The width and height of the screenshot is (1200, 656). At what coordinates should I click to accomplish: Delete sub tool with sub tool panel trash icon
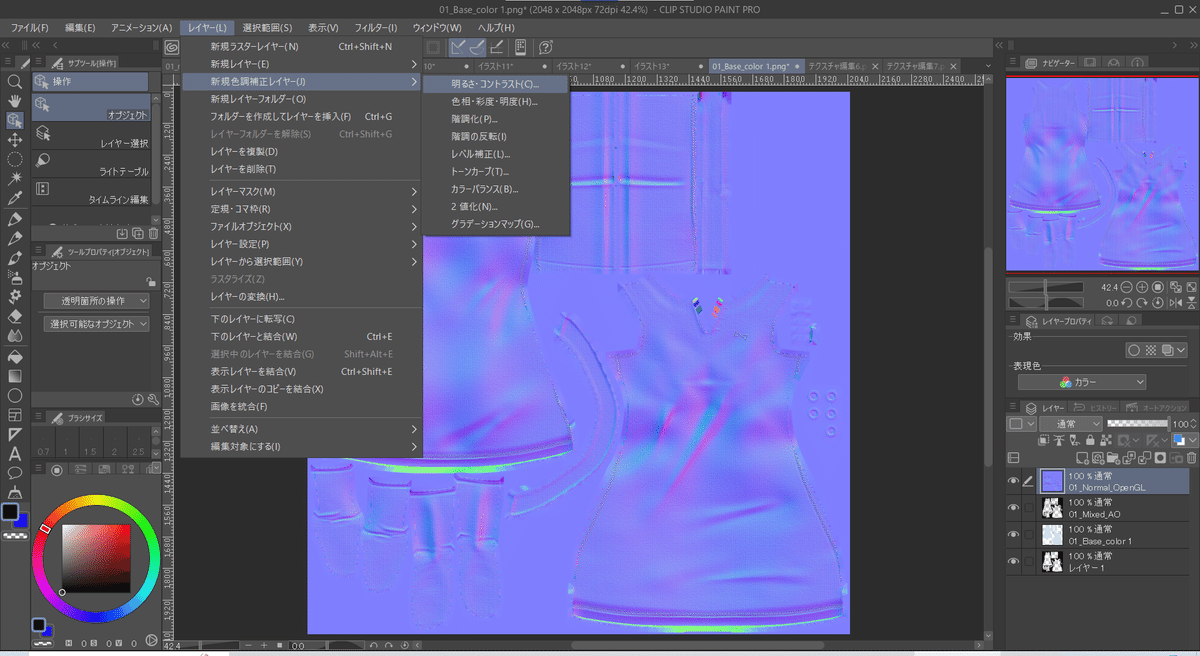(x=153, y=233)
